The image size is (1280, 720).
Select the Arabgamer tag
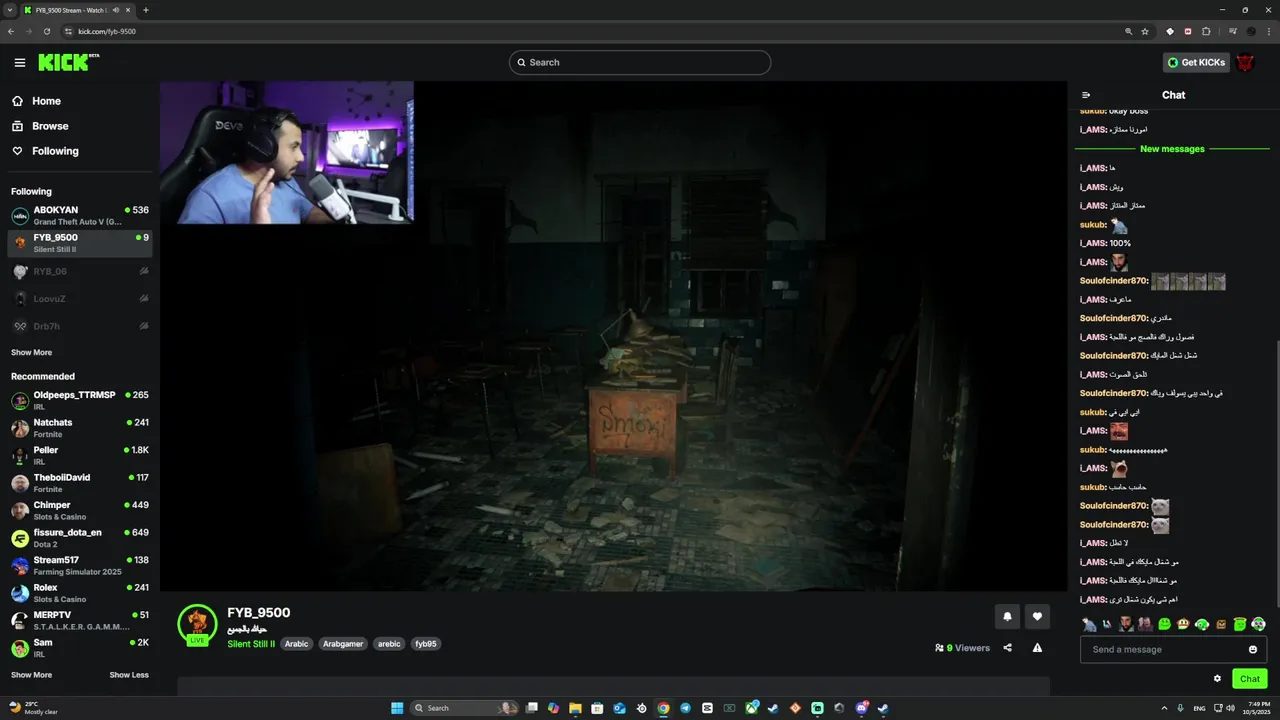pos(343,644)
